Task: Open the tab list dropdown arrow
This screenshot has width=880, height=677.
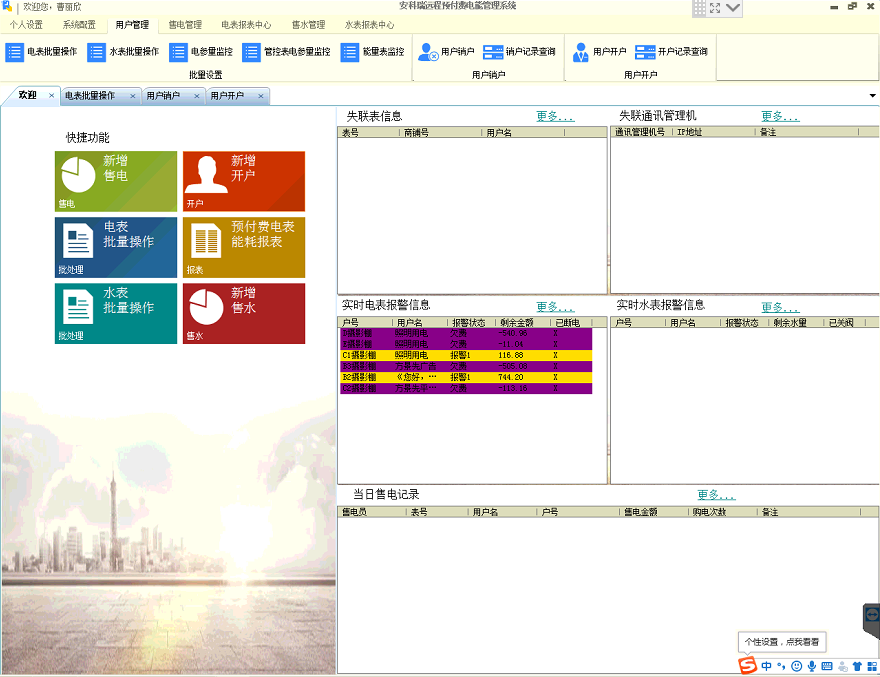Action: (873, 96)
